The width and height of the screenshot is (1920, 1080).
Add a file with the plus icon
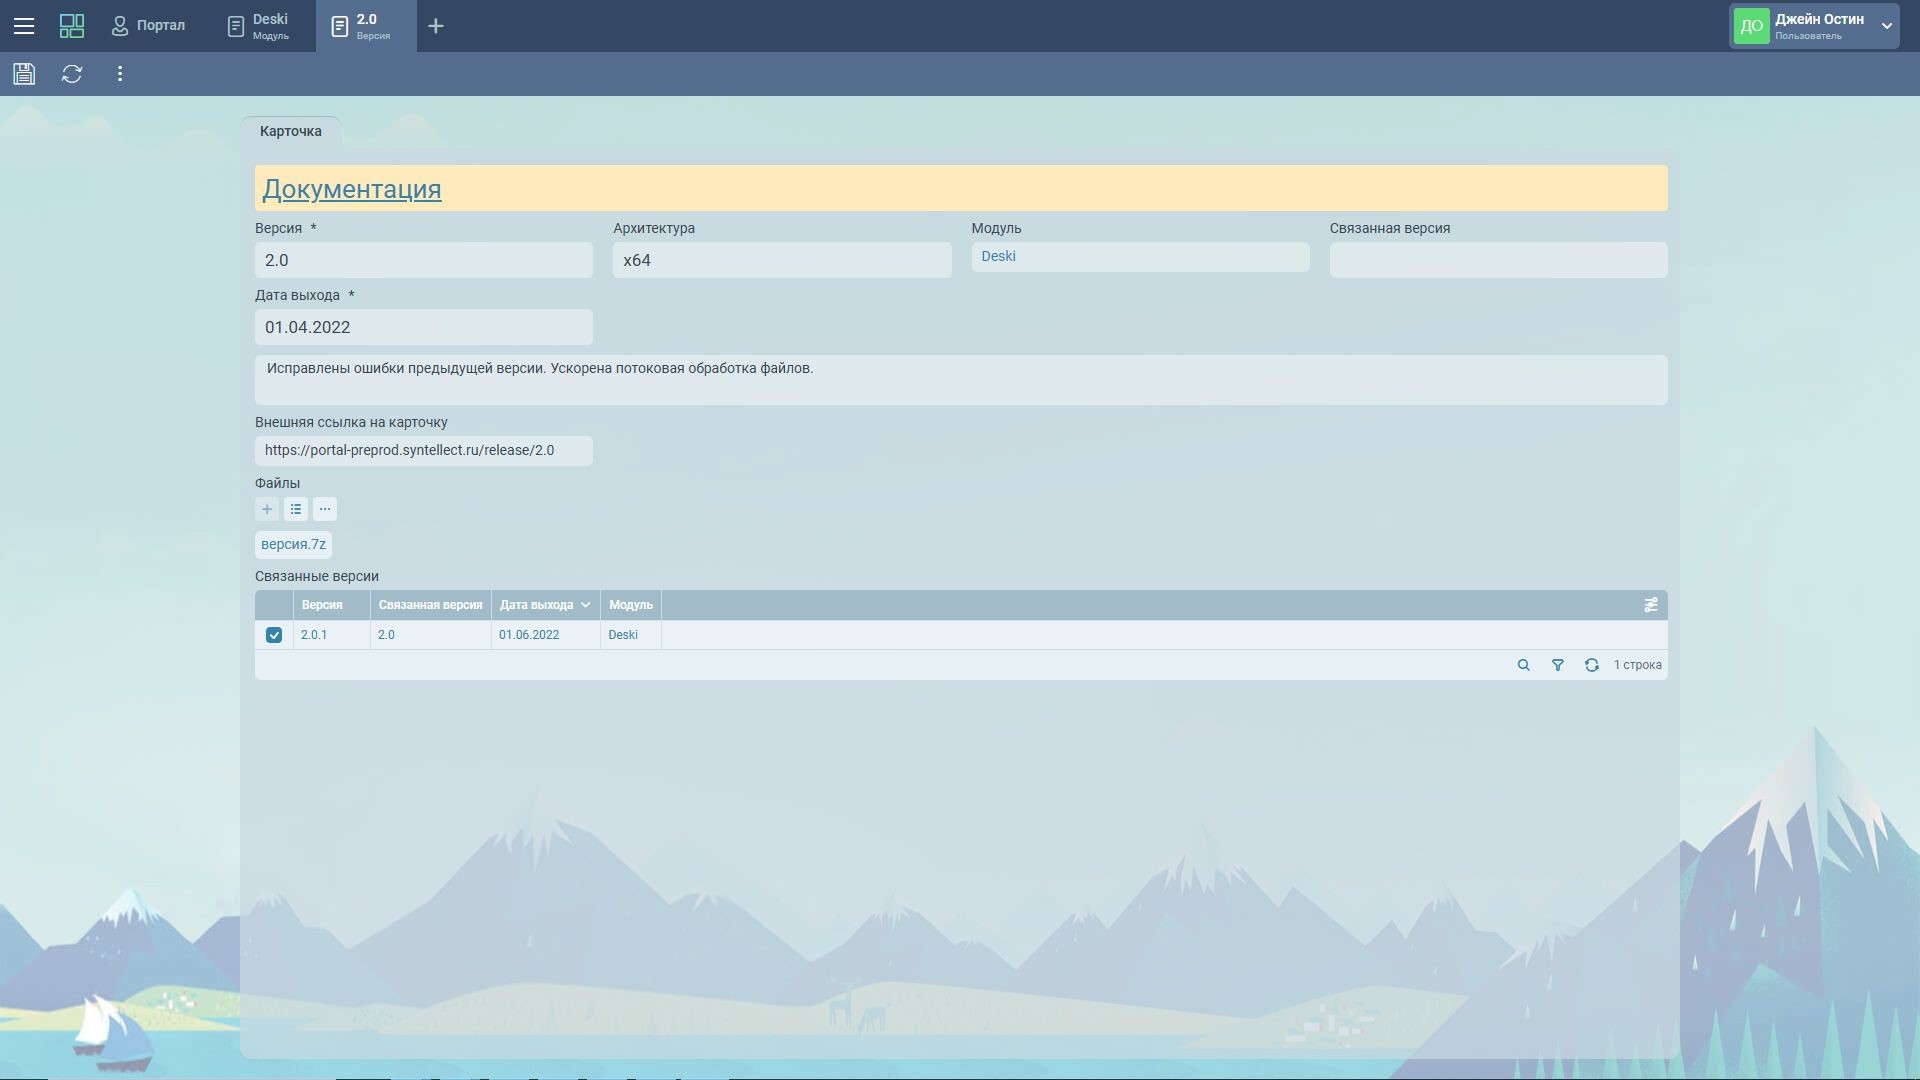[x=267, y=509]
